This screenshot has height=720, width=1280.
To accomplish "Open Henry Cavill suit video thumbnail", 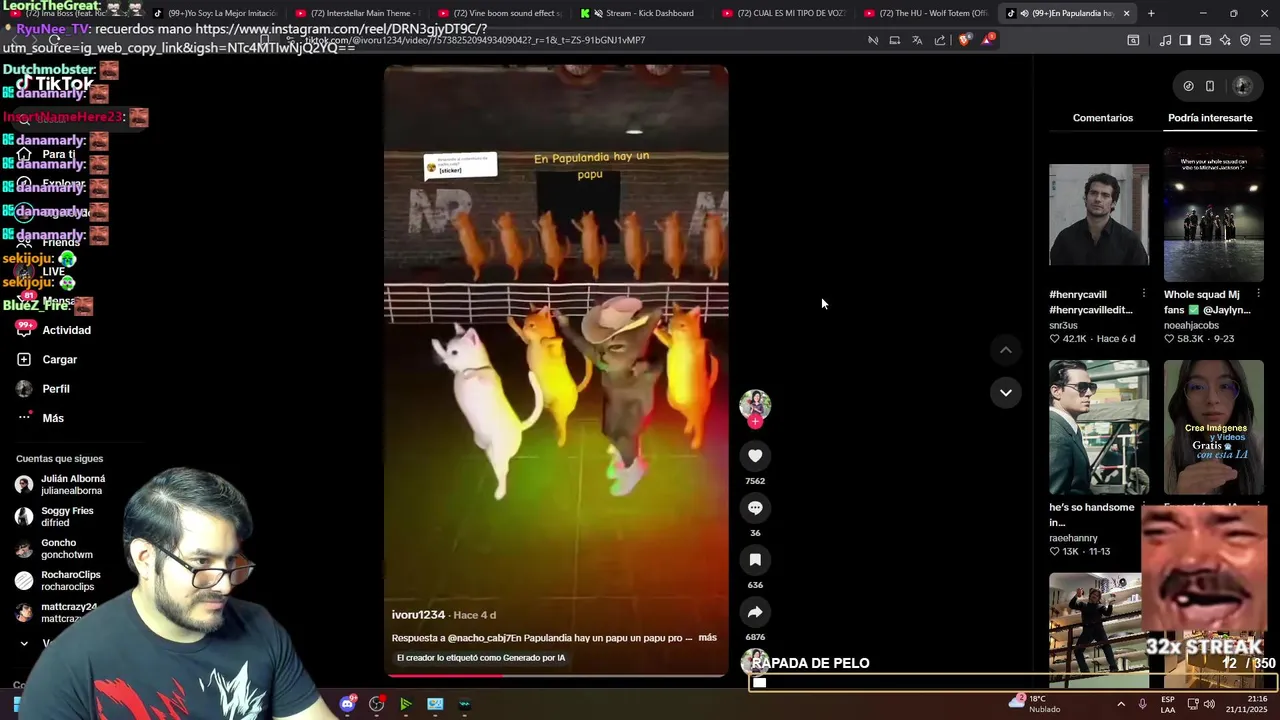I will pyautogui.click(x=1099, y=215).
